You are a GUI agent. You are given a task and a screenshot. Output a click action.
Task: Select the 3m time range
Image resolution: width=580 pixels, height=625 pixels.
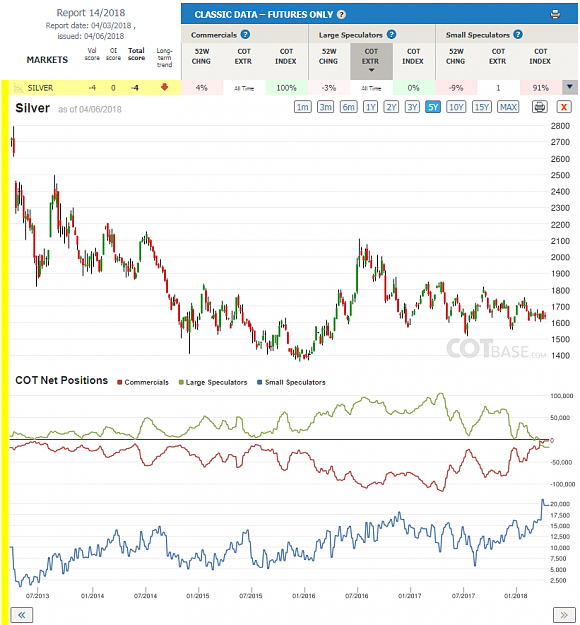326,107
